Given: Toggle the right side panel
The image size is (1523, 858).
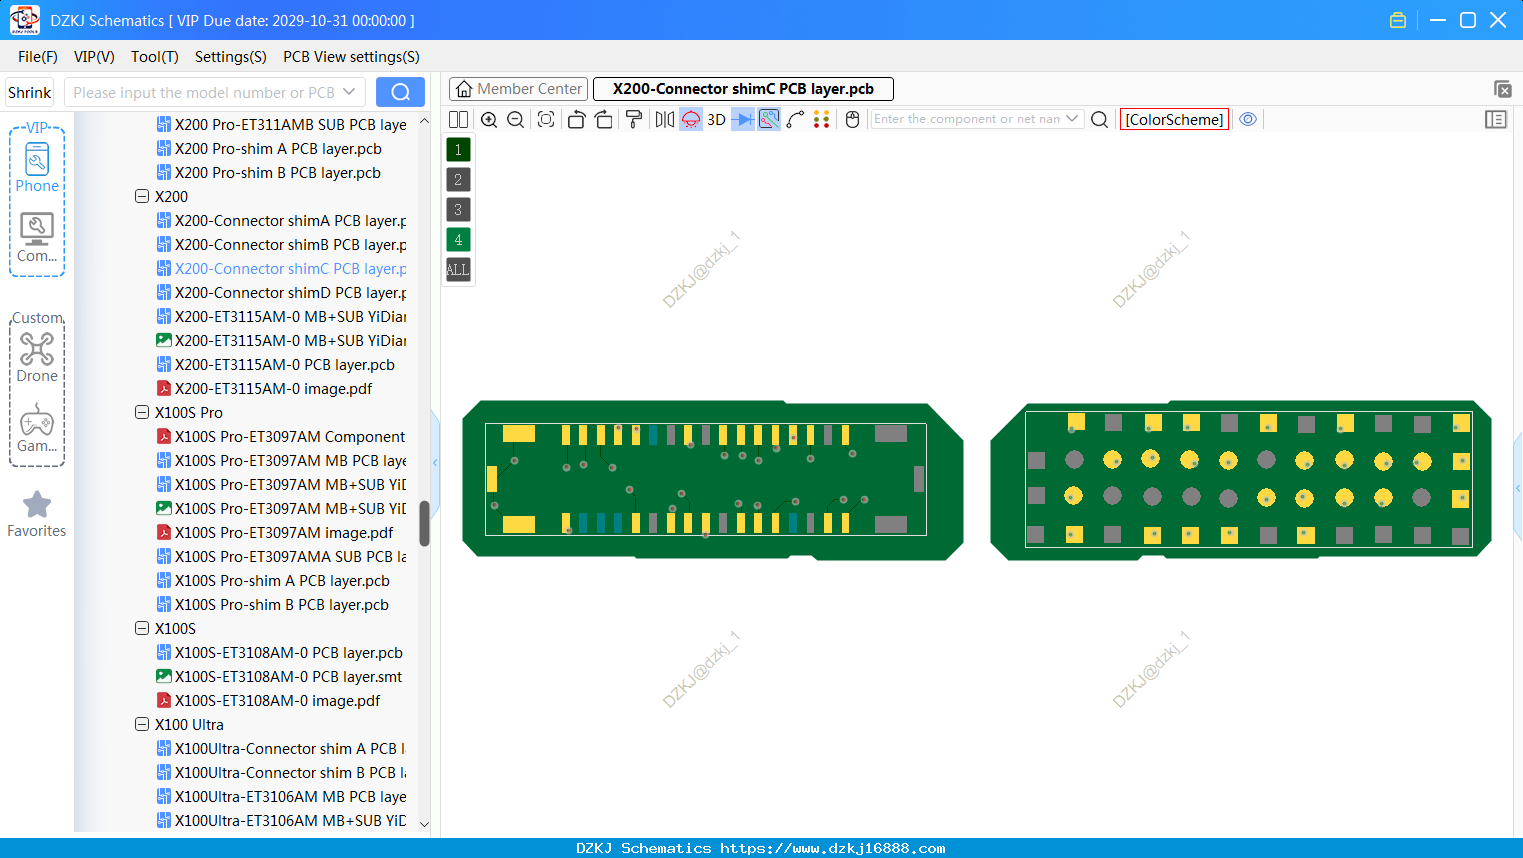Looking at the screenshot, I should click(x=1496, y=120).
